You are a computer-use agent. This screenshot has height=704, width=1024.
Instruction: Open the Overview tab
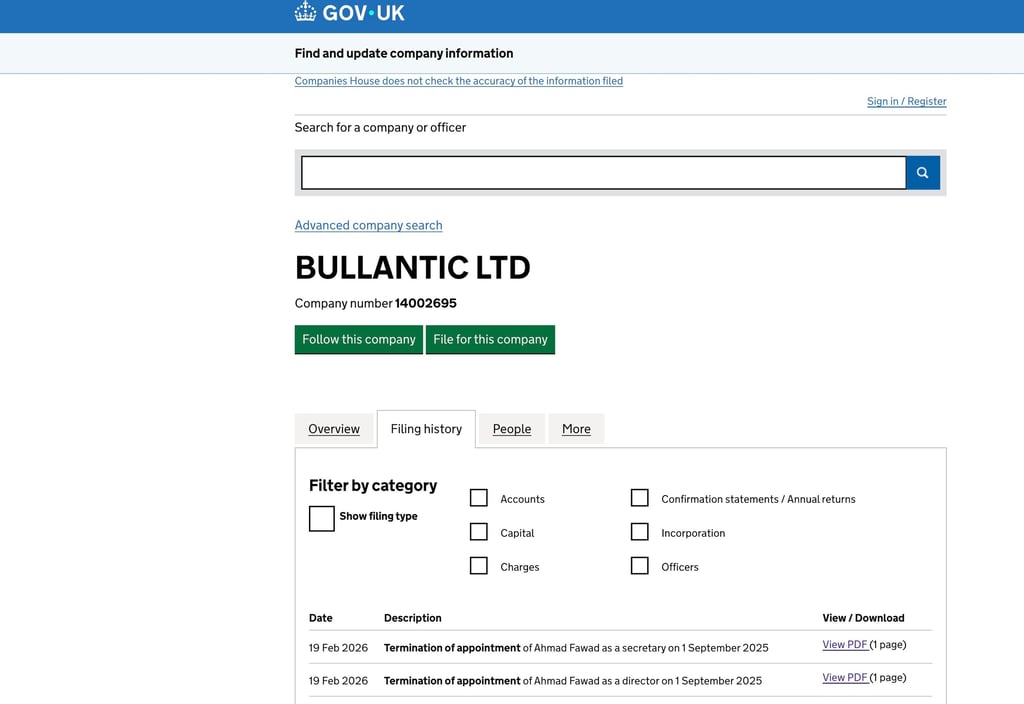[x=334, y=429]
